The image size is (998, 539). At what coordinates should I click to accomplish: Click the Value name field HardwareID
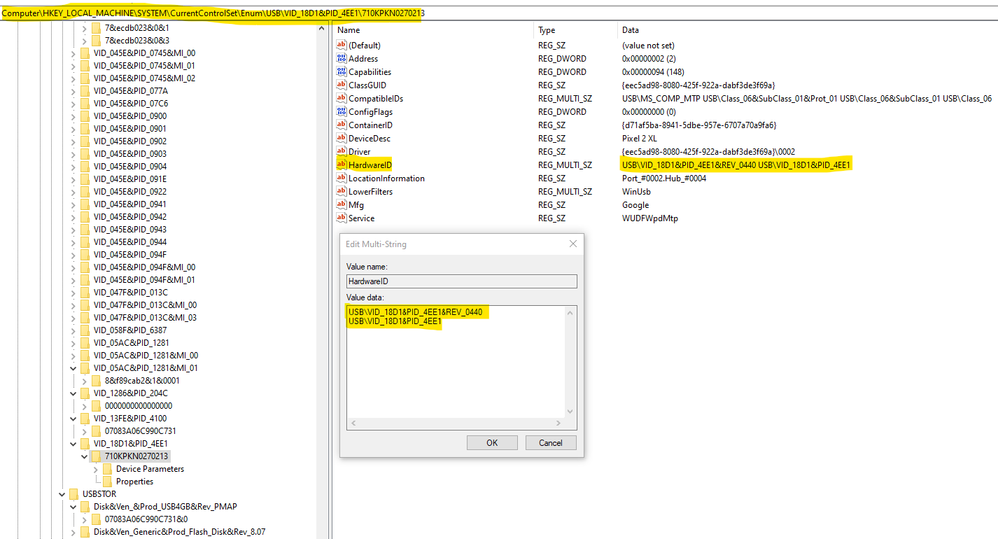click(x=461, y=281)
